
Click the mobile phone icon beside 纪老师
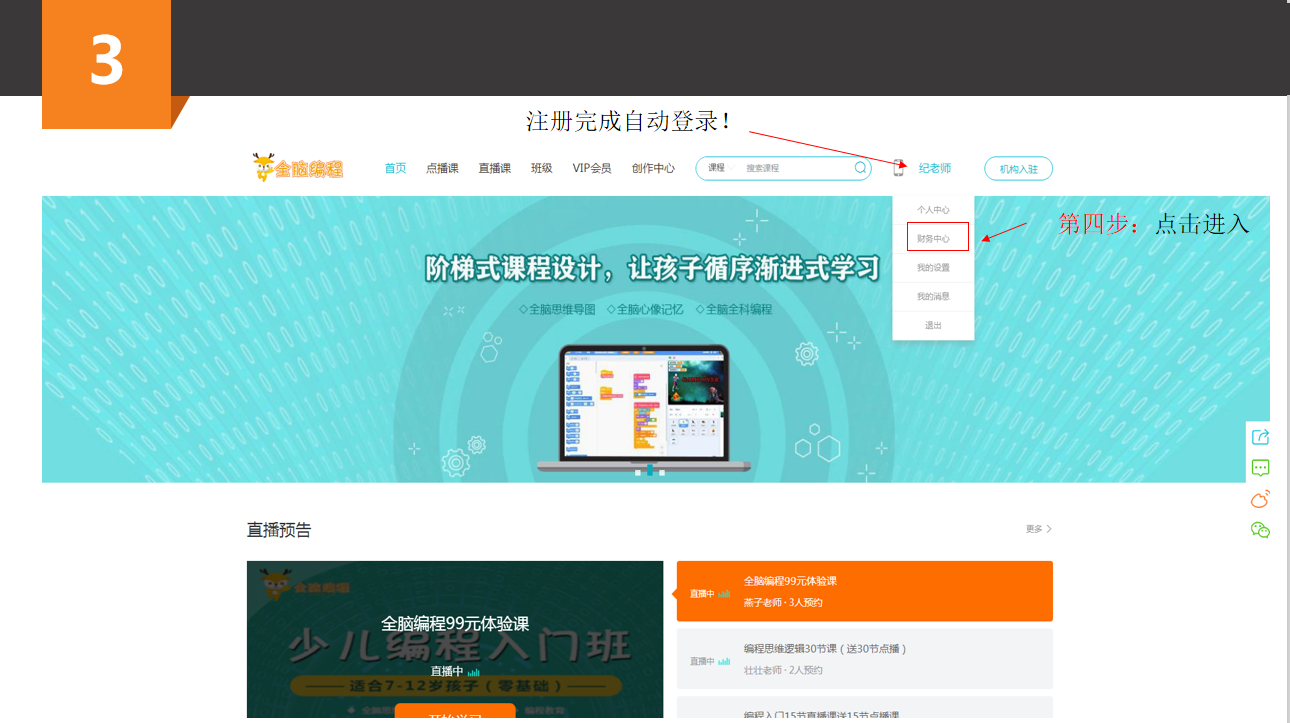(x=898, y=168)
